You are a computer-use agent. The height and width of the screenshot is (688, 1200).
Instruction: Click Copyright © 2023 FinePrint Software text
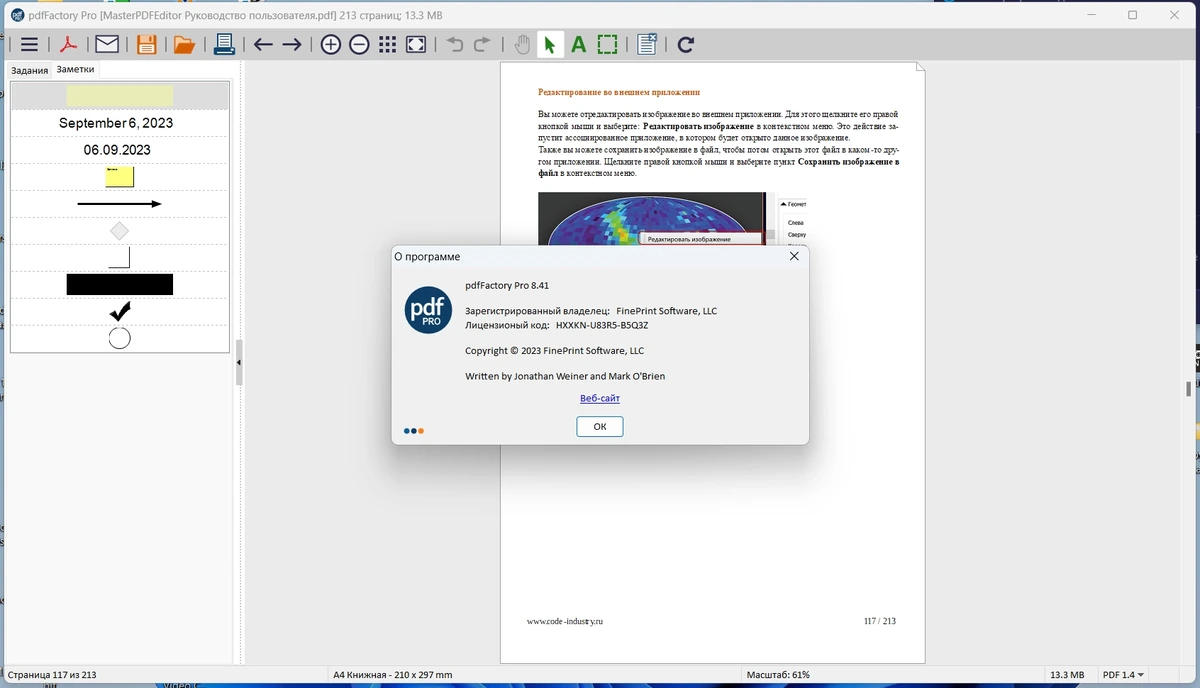(554, 351)
